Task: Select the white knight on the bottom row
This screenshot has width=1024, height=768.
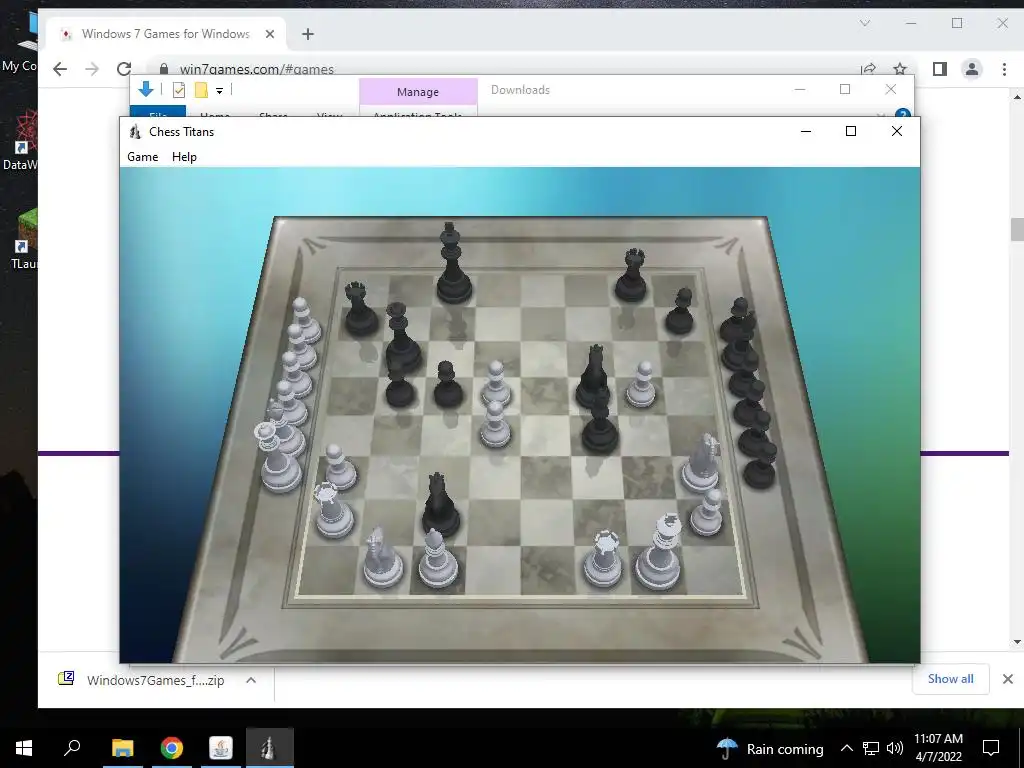Action: click(381, 557)
